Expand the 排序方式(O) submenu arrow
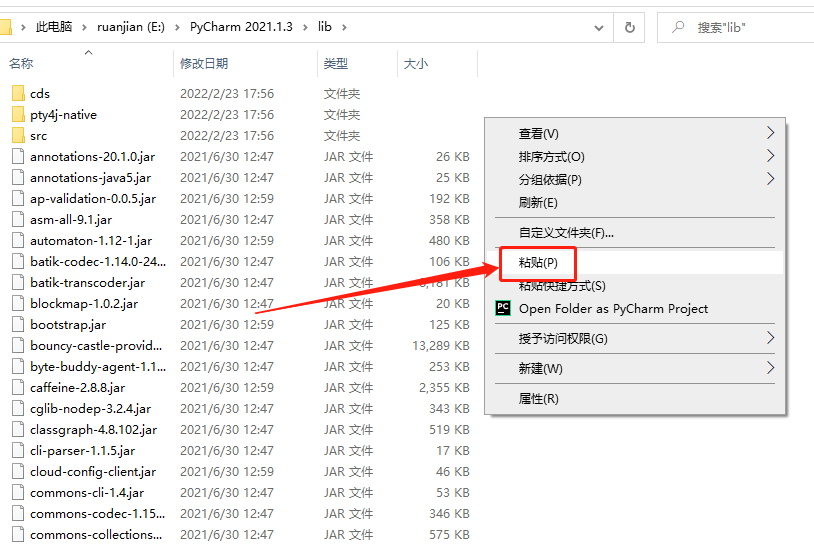Screen dimensions: 814x546 (770, 156)
